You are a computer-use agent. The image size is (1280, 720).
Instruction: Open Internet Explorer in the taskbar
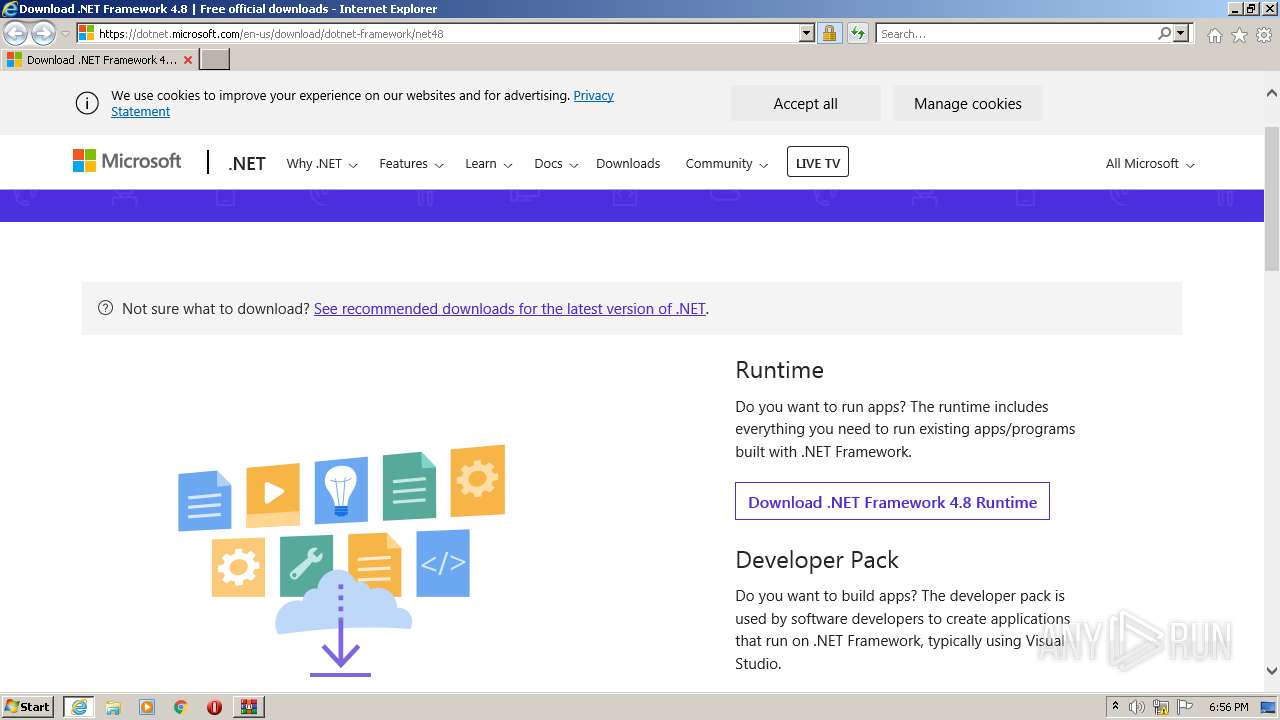79,707
